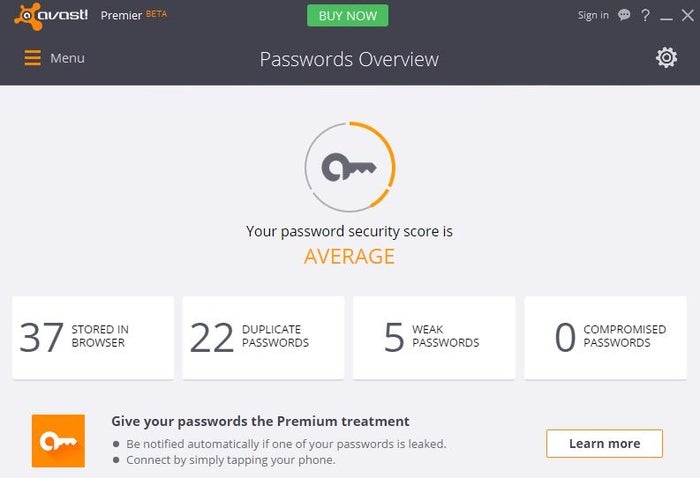Screen dimensions: 700x478
Task: Close the Avast window
Action: [686, 15]
